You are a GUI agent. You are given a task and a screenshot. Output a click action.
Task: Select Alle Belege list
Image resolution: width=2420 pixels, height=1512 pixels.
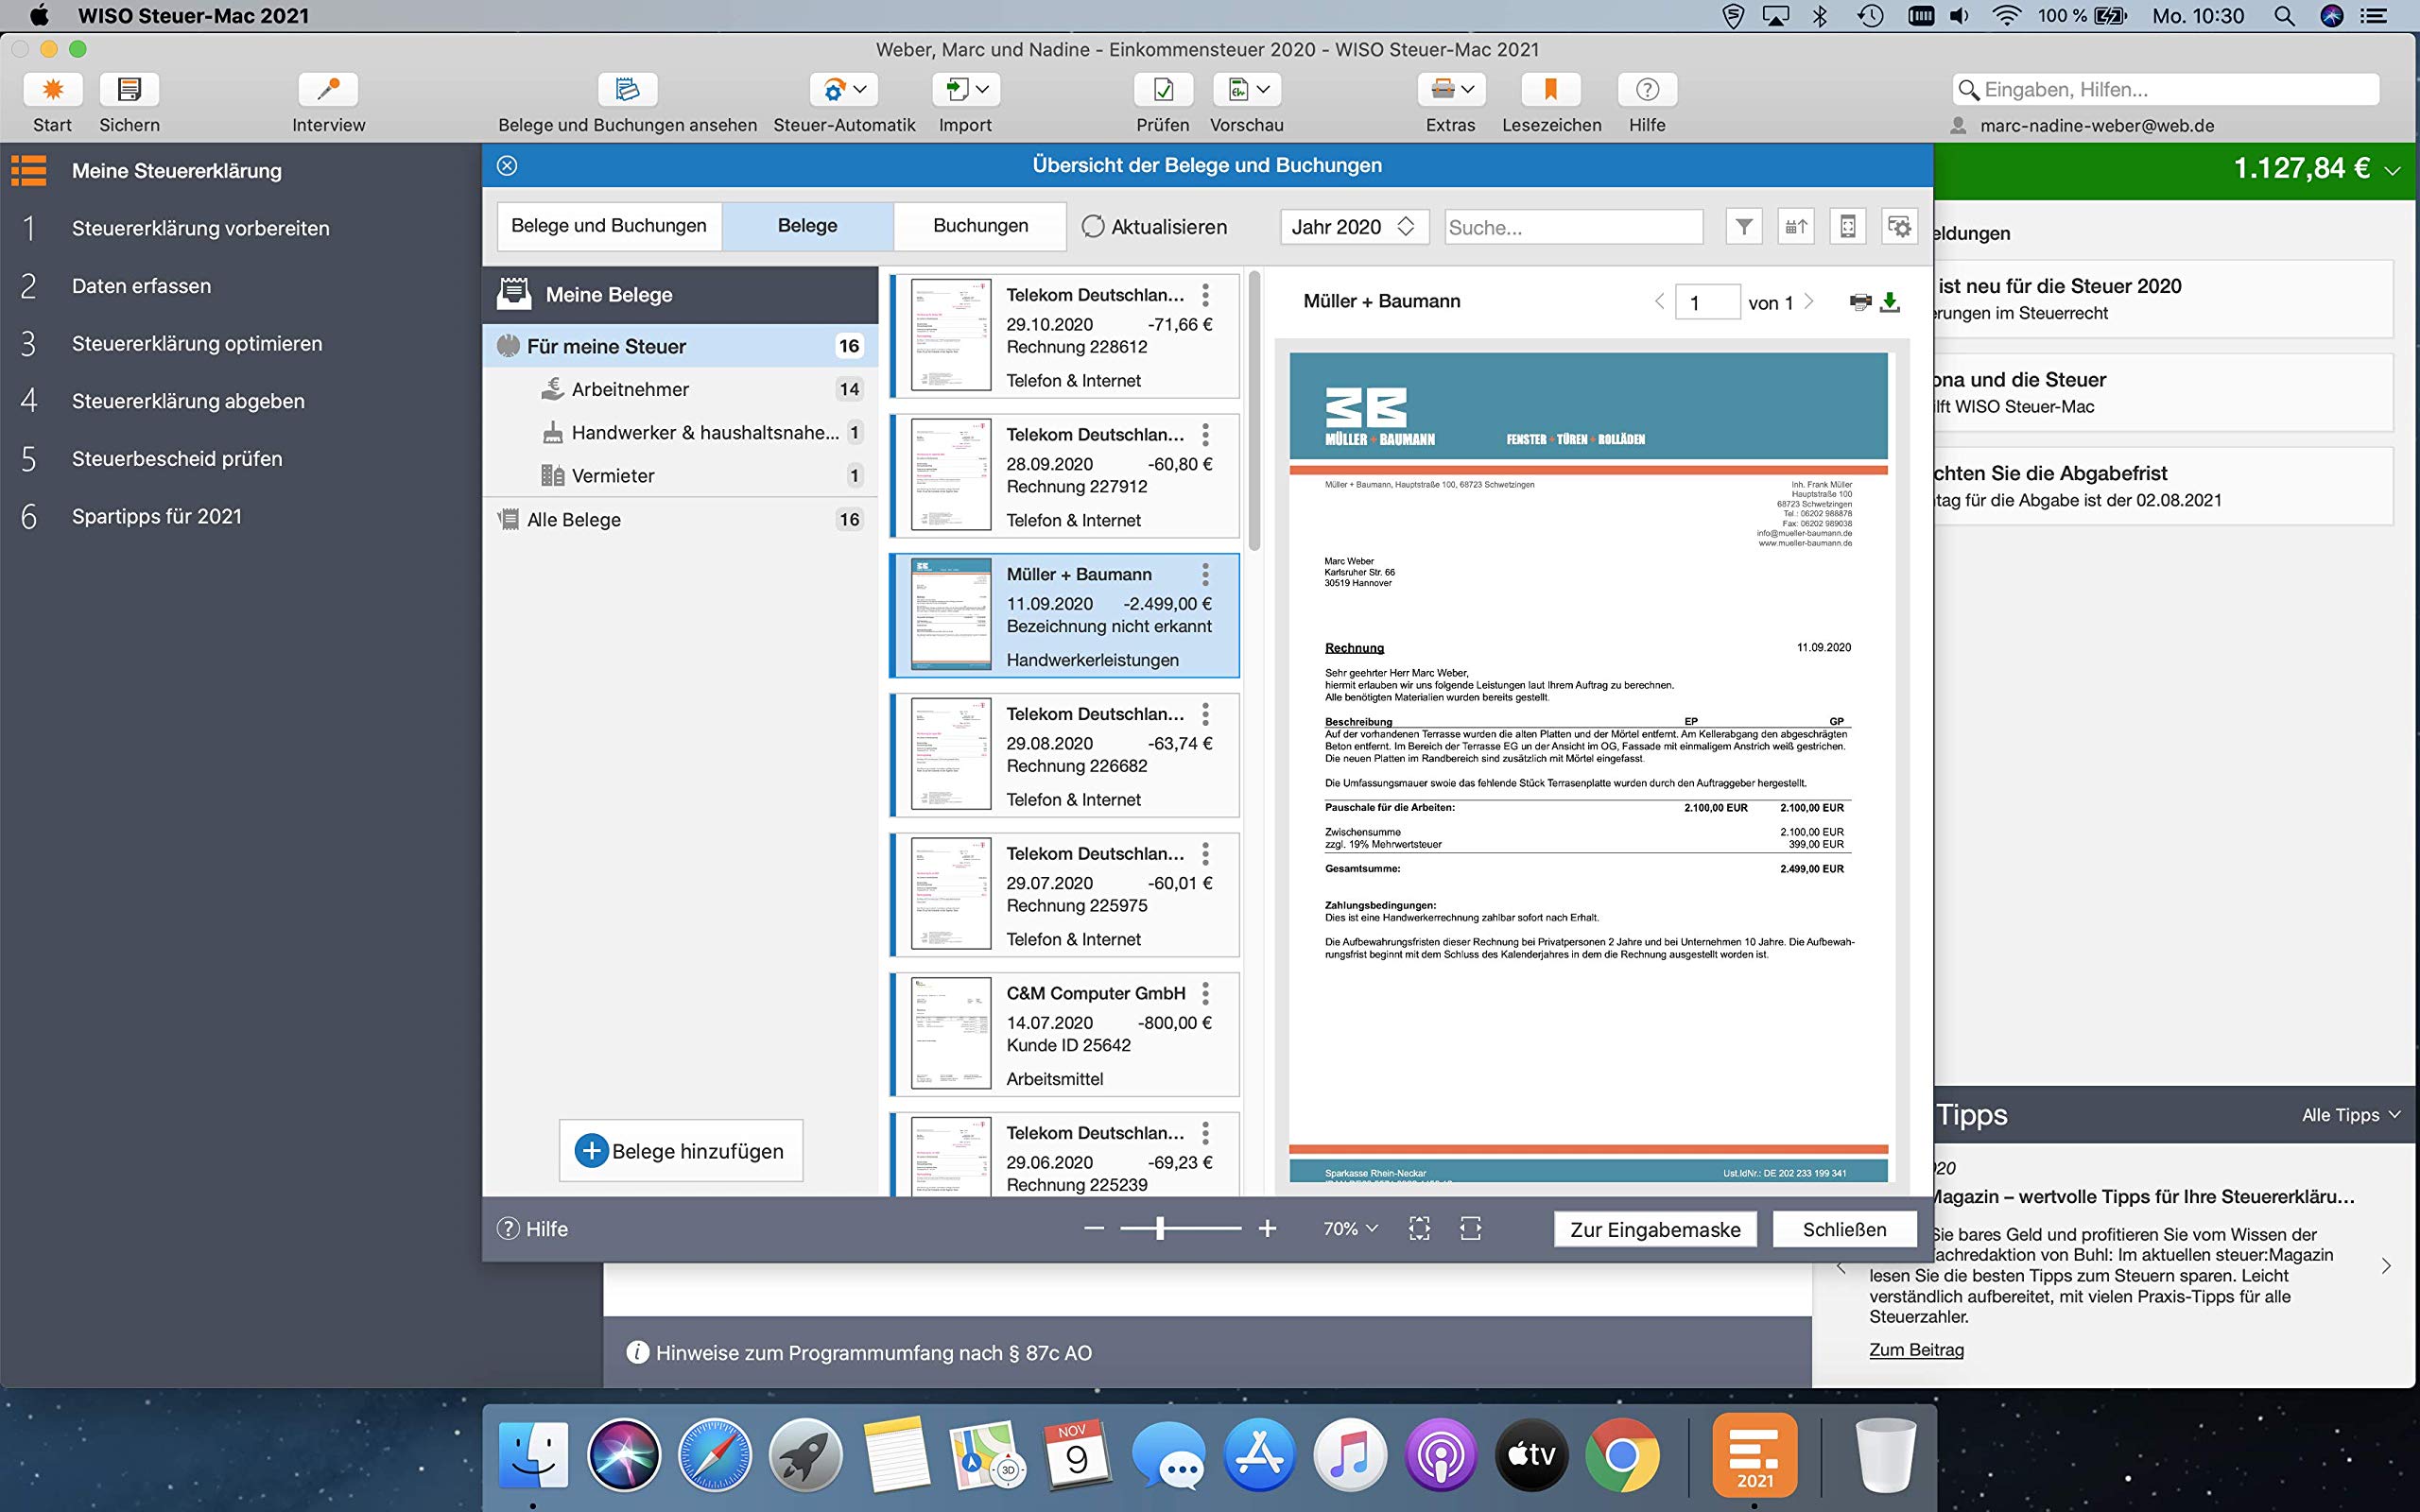tap(680, 520)
